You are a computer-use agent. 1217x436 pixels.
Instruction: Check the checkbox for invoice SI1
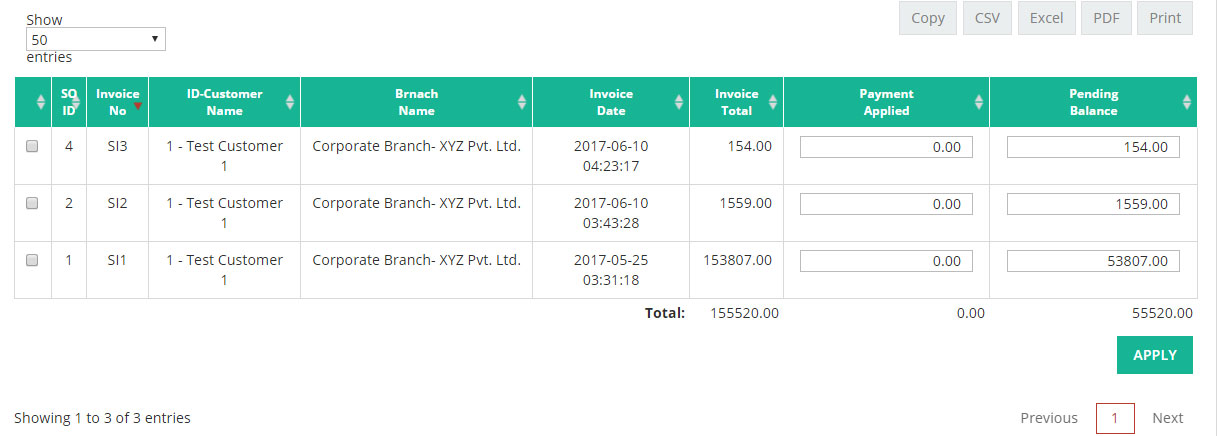click(32, 260)
